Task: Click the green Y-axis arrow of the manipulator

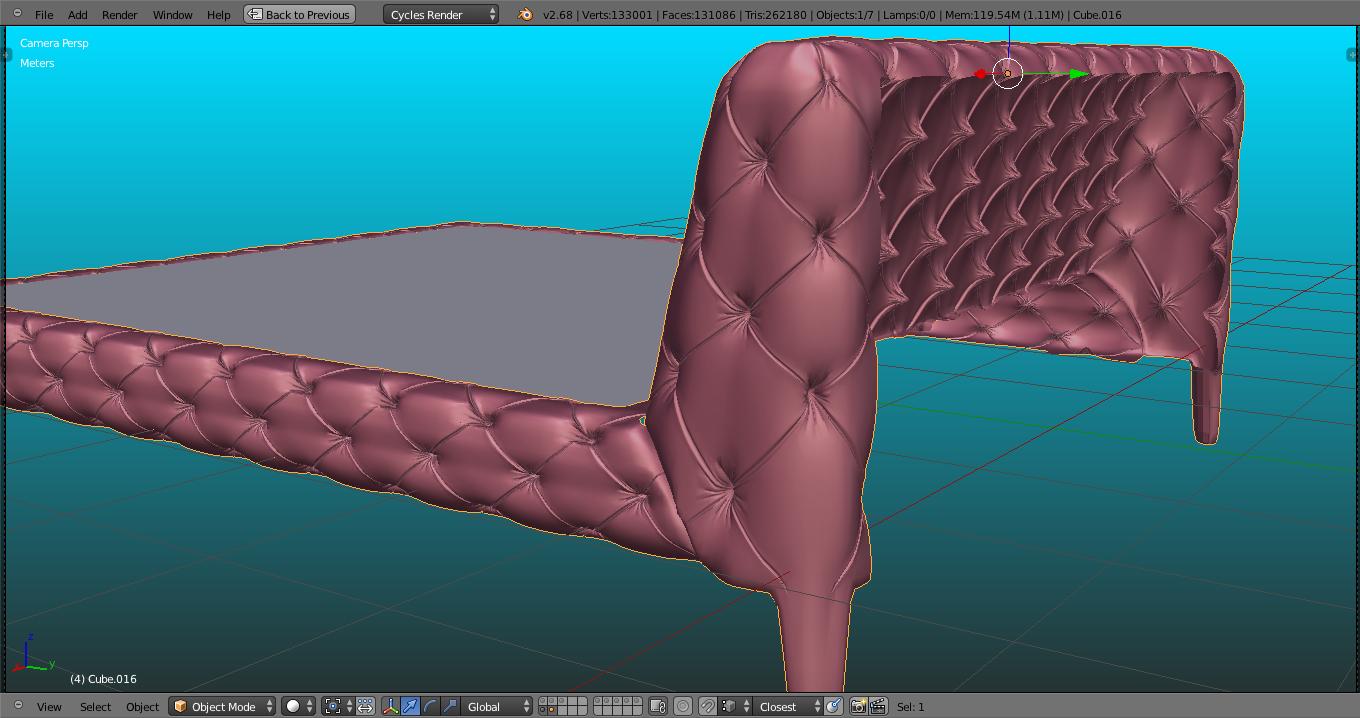Action: coord(1077,74)
